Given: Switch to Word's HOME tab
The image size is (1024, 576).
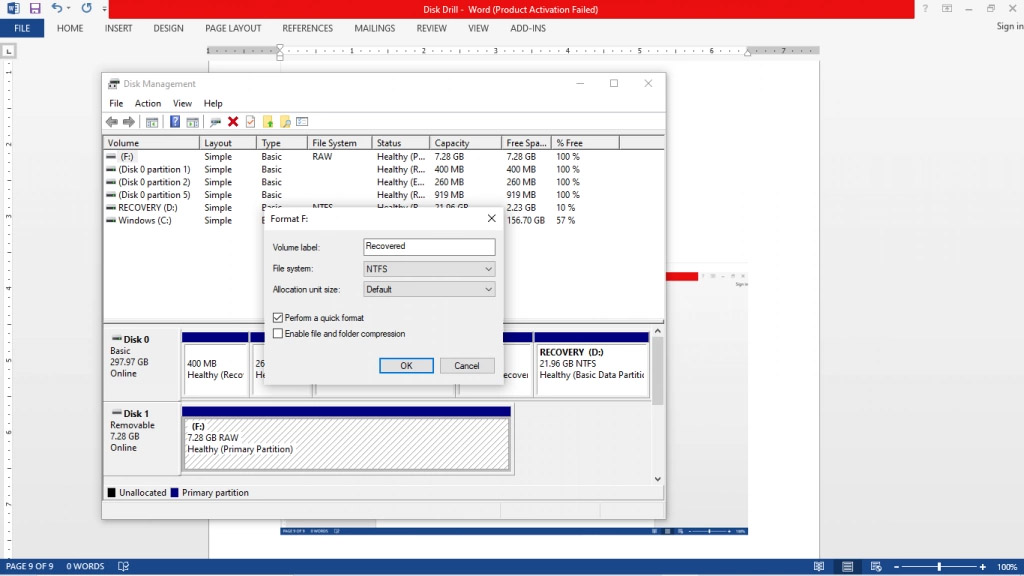Looking at the screenshot, I should pos(70,29).
